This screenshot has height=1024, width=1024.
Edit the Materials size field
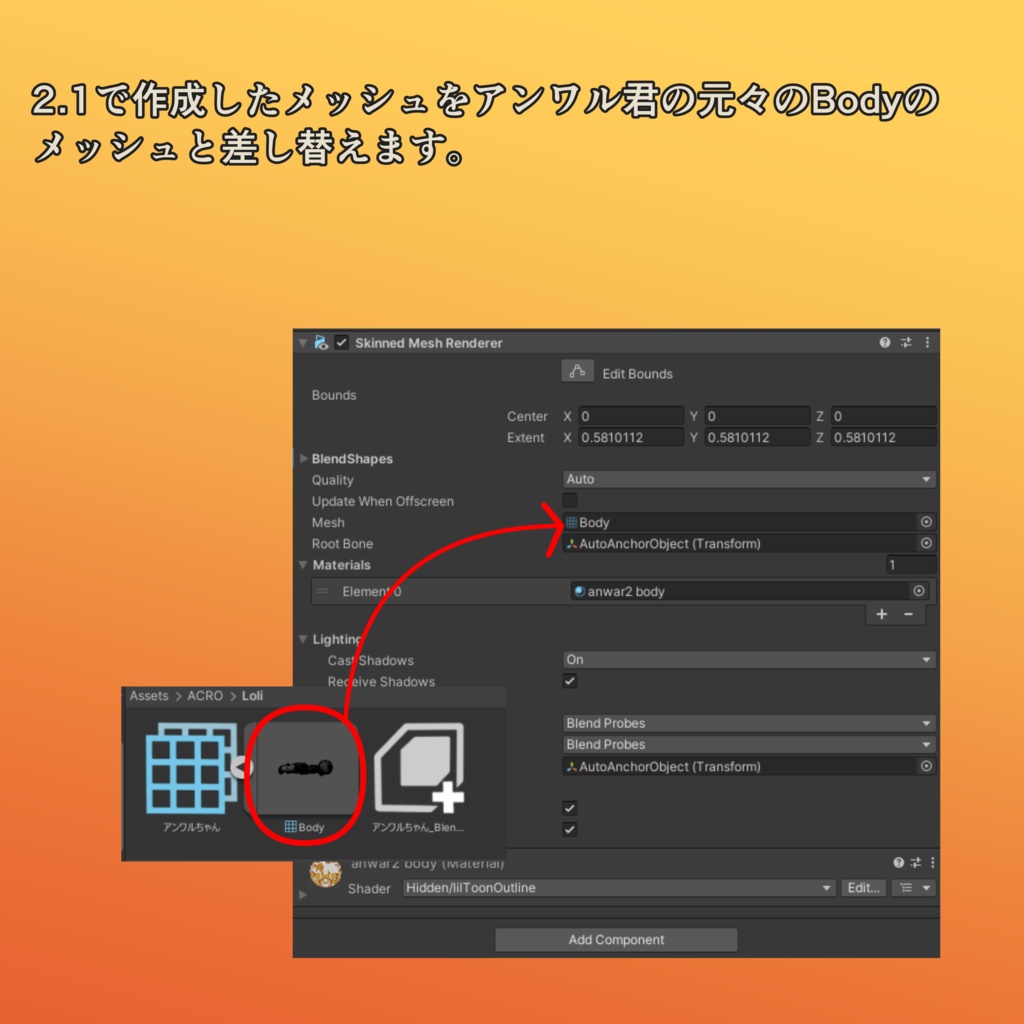(911, 565)
